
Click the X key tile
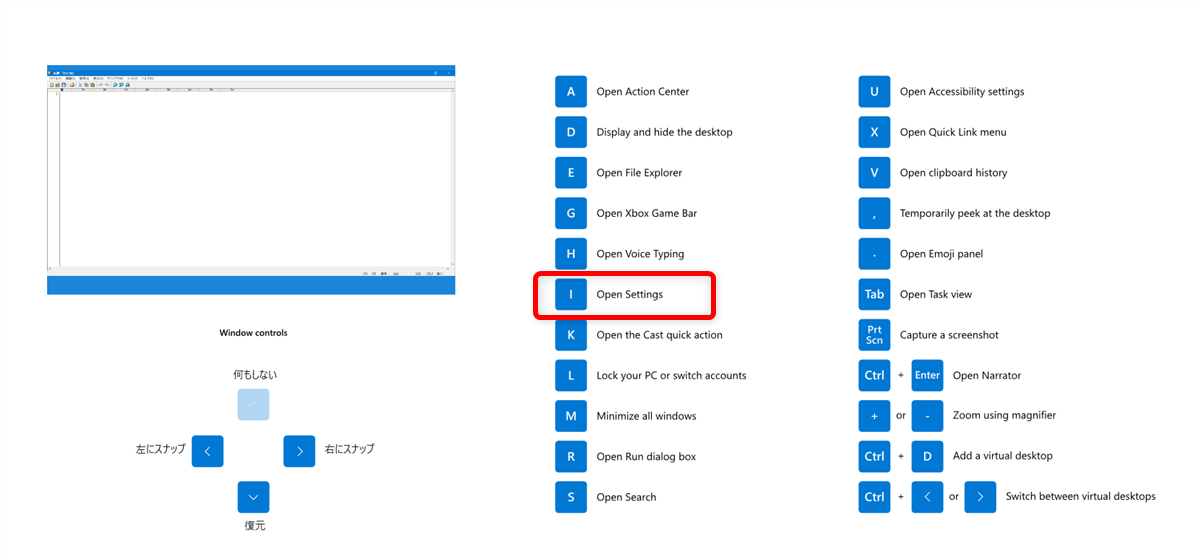874,132
